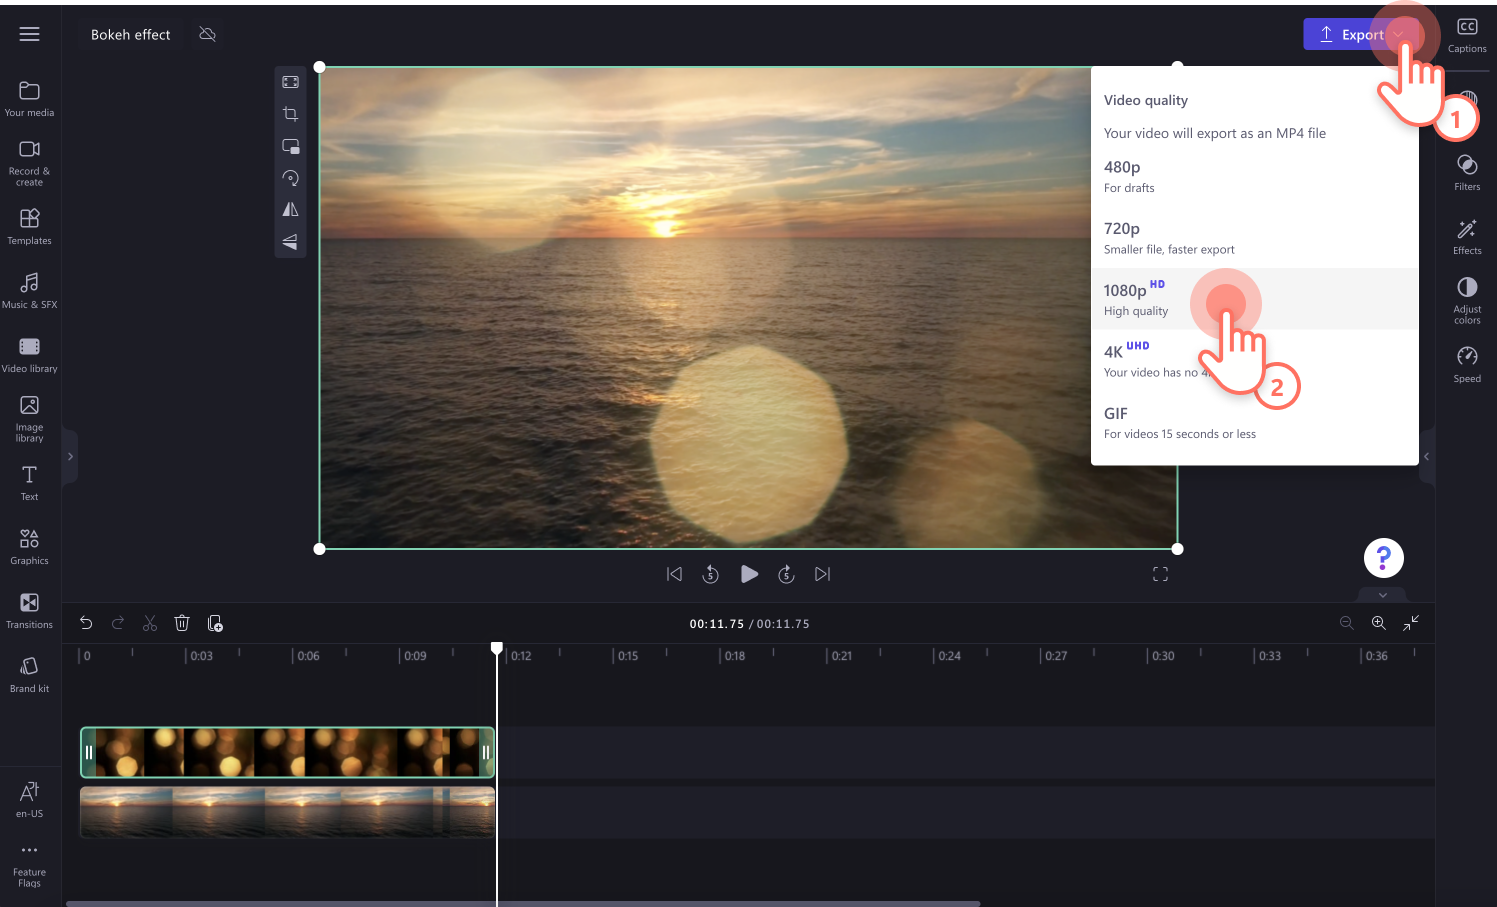Image resolution: width=1497 pixels, height=907 pixels.
Task: Fit the timeline to screen
Action: click(x=1411, y=623)
